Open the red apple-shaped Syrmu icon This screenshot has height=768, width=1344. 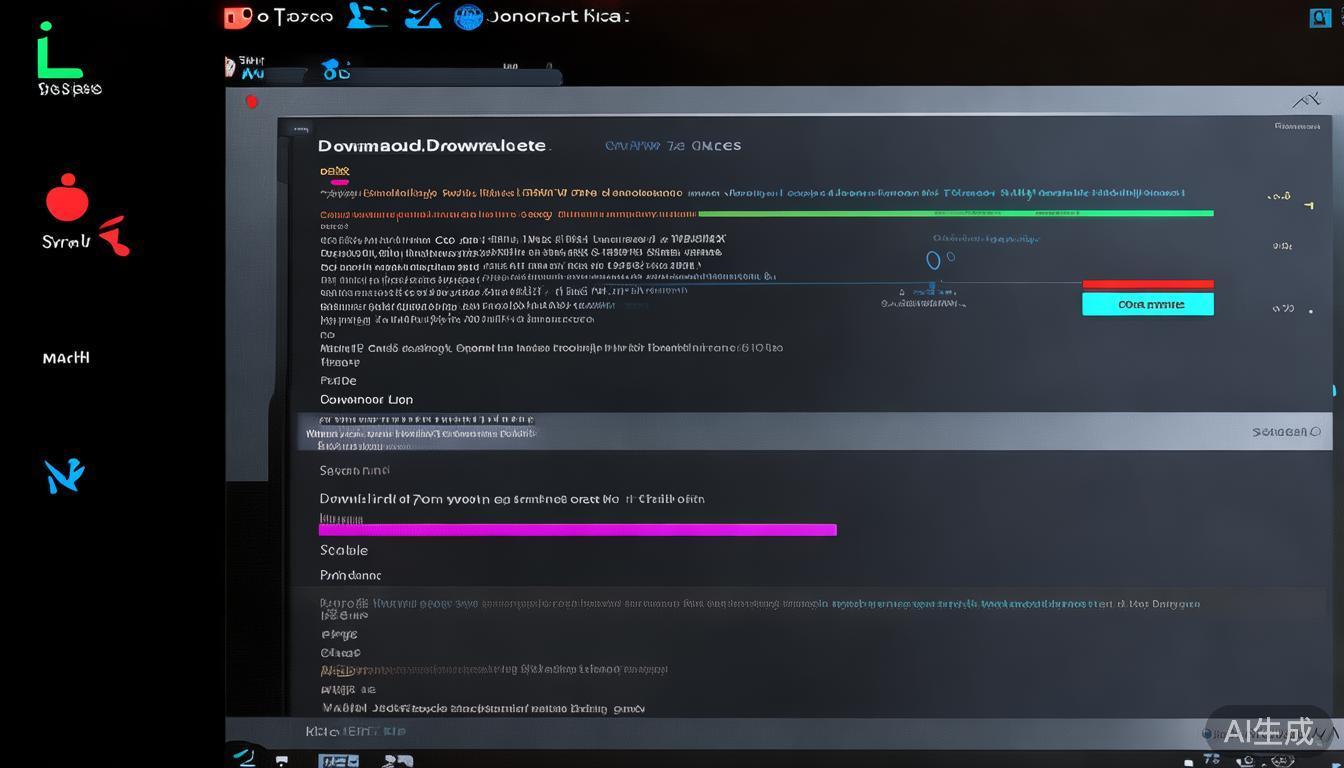68,199
